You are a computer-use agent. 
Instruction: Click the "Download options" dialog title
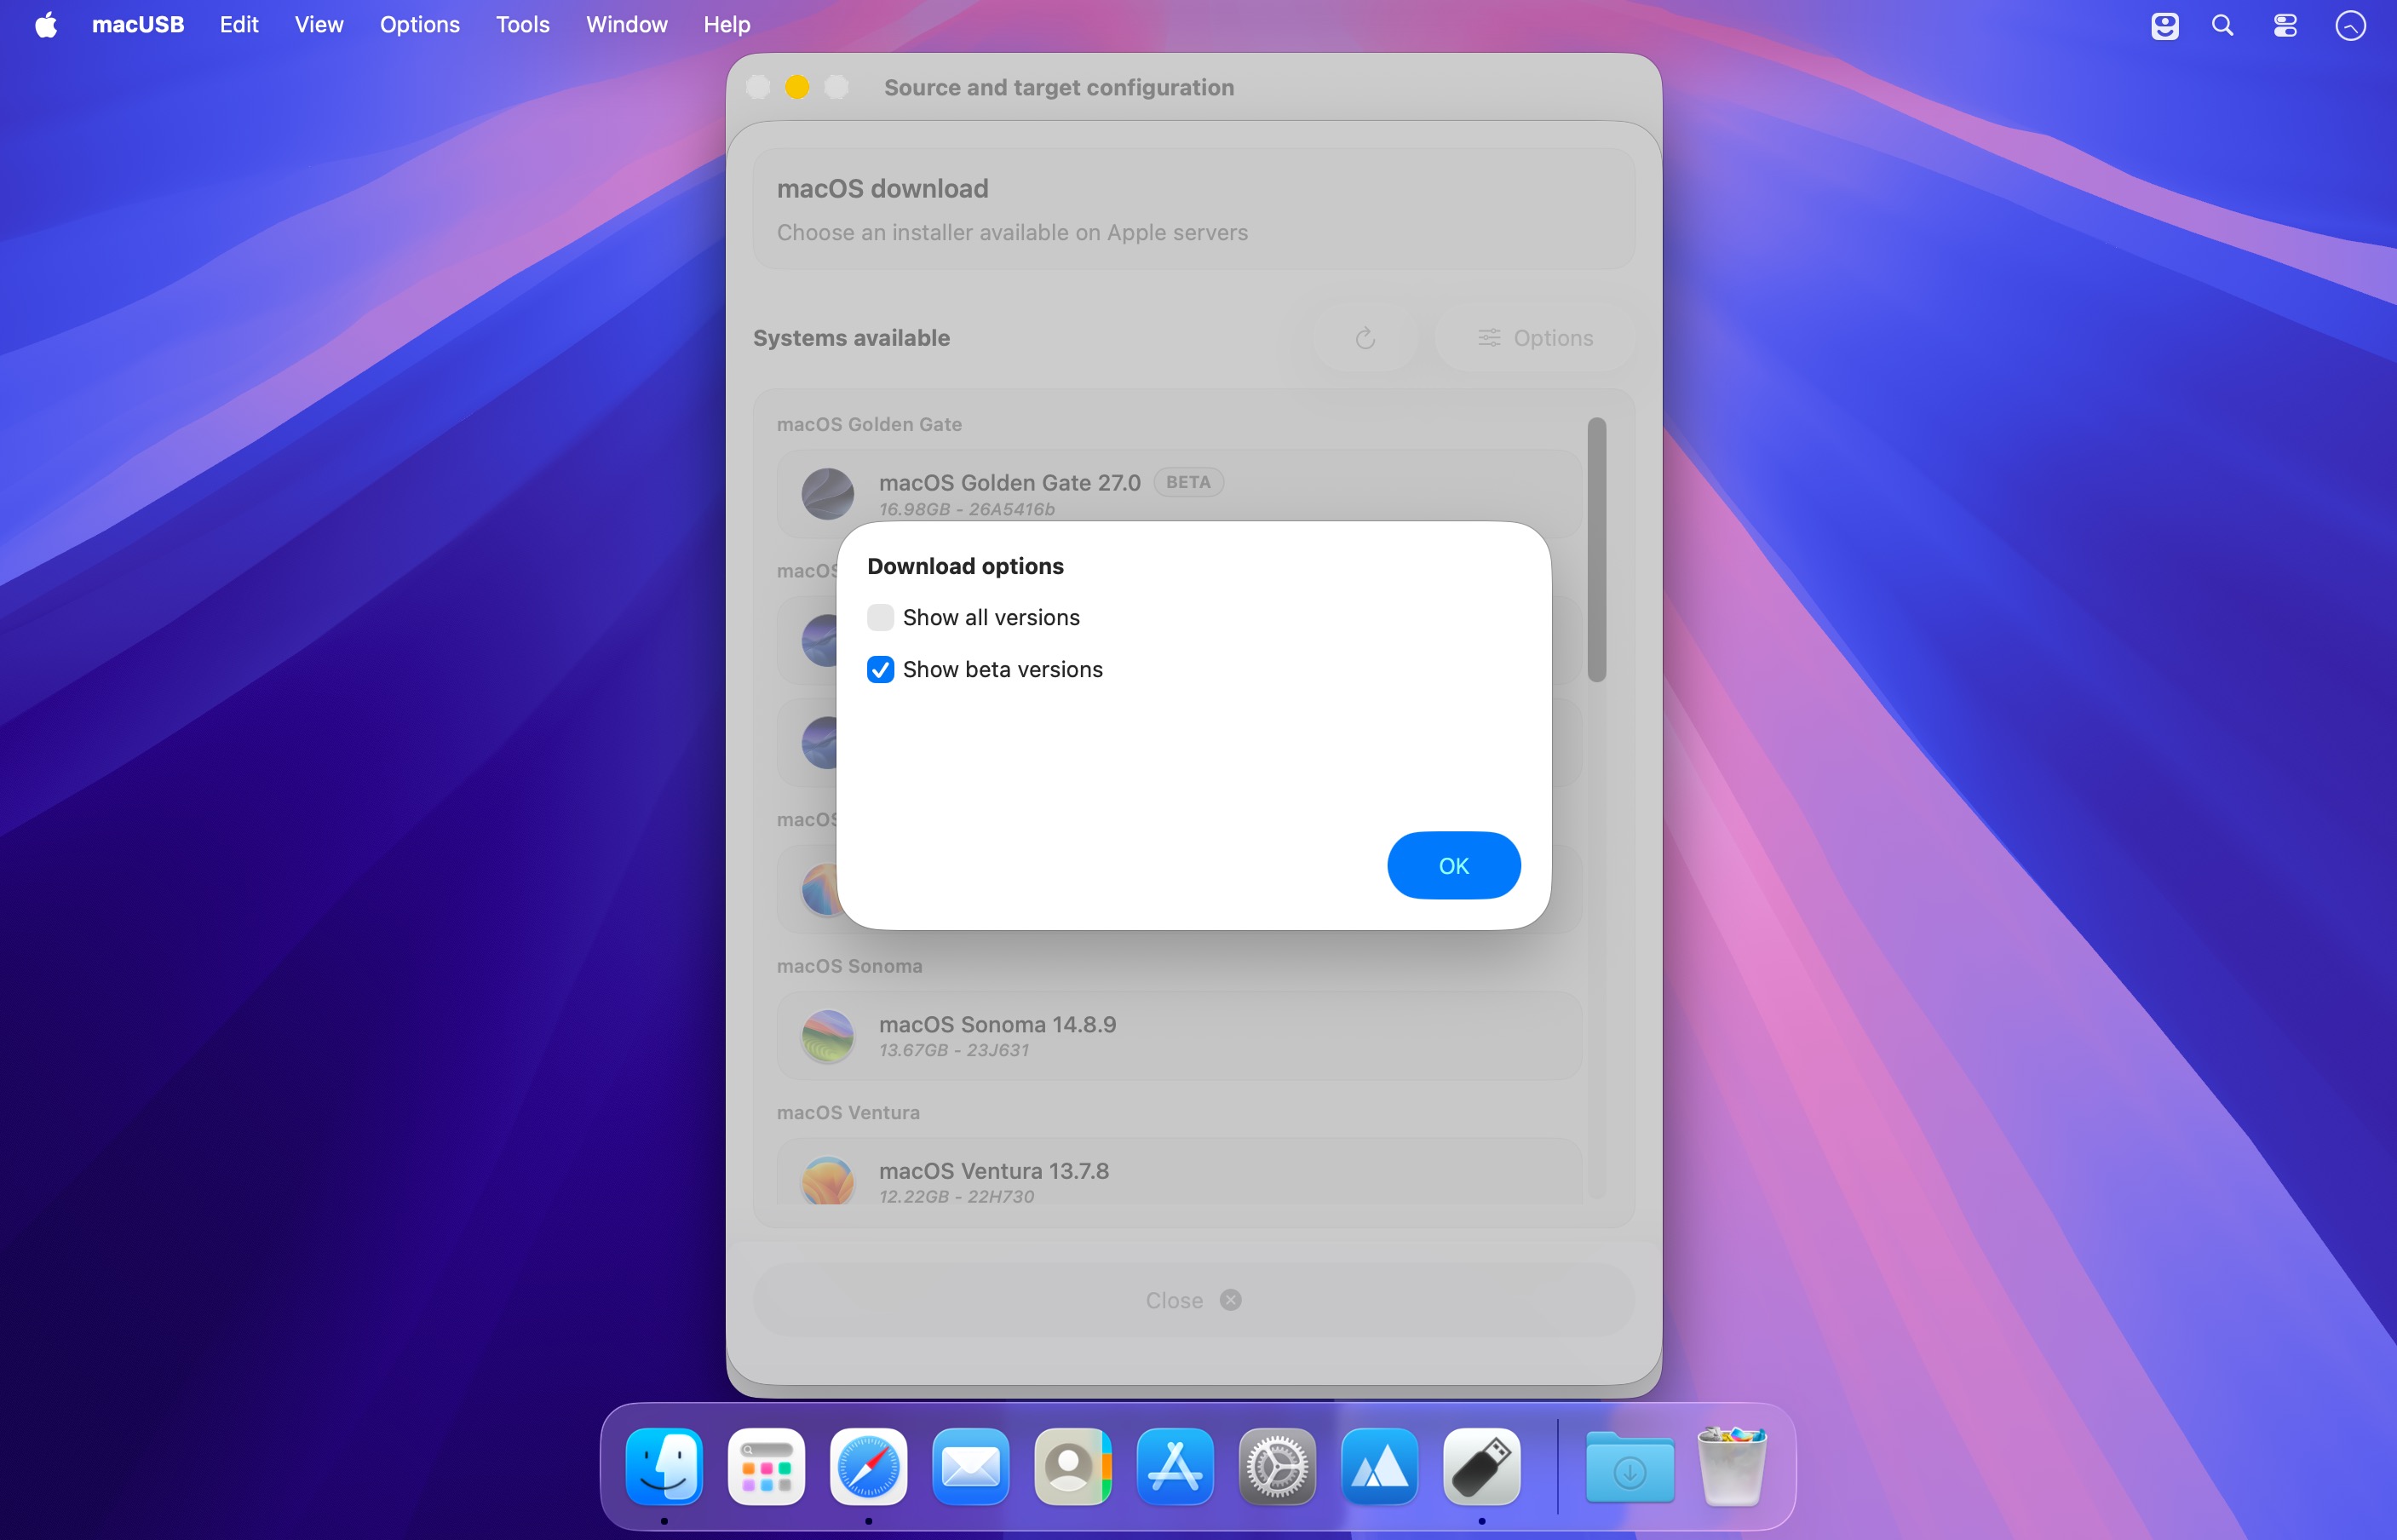coord(965,566)
